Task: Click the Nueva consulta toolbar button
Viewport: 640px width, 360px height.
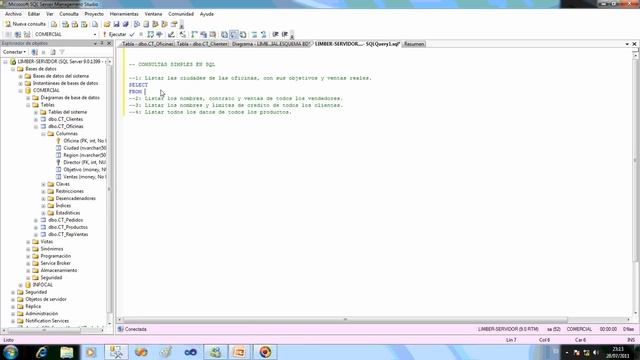Action: click(25, 24)
